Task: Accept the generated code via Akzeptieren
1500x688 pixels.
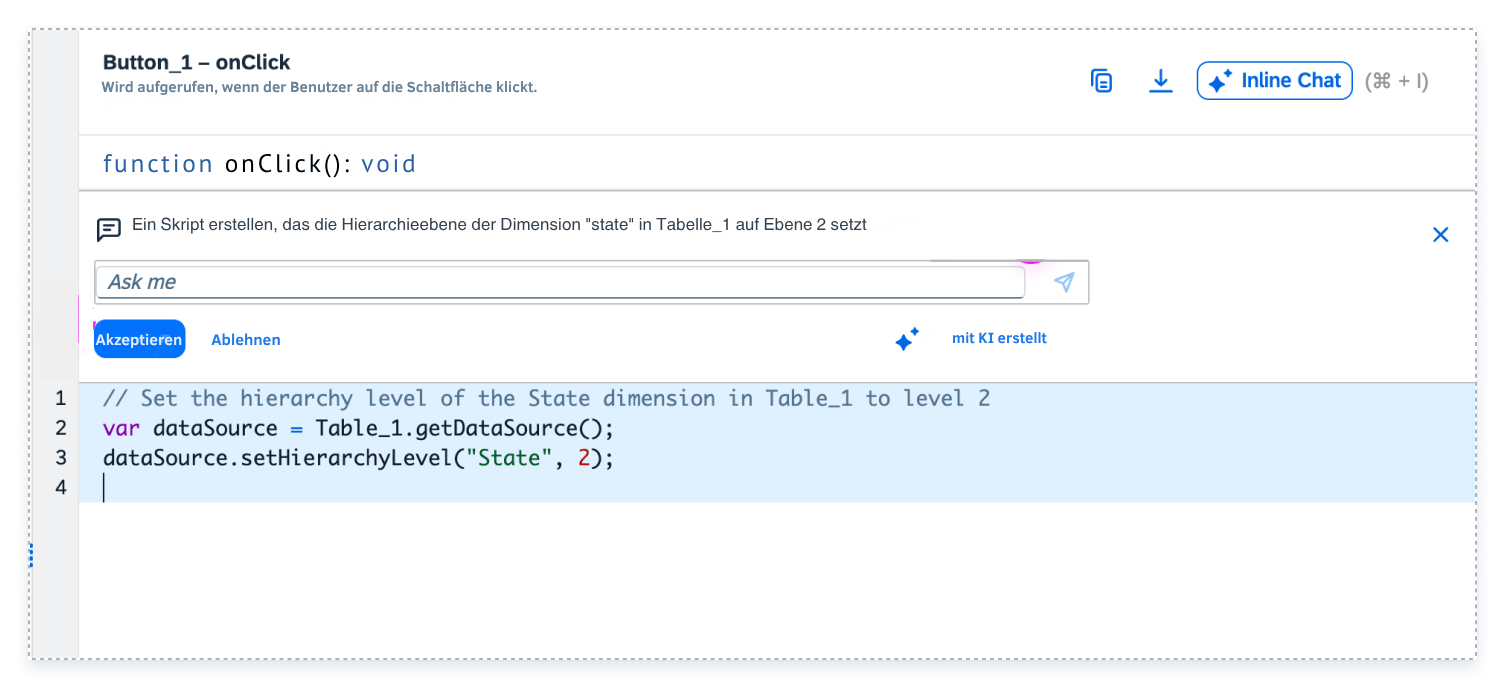Action: click(x=139, y=339)
